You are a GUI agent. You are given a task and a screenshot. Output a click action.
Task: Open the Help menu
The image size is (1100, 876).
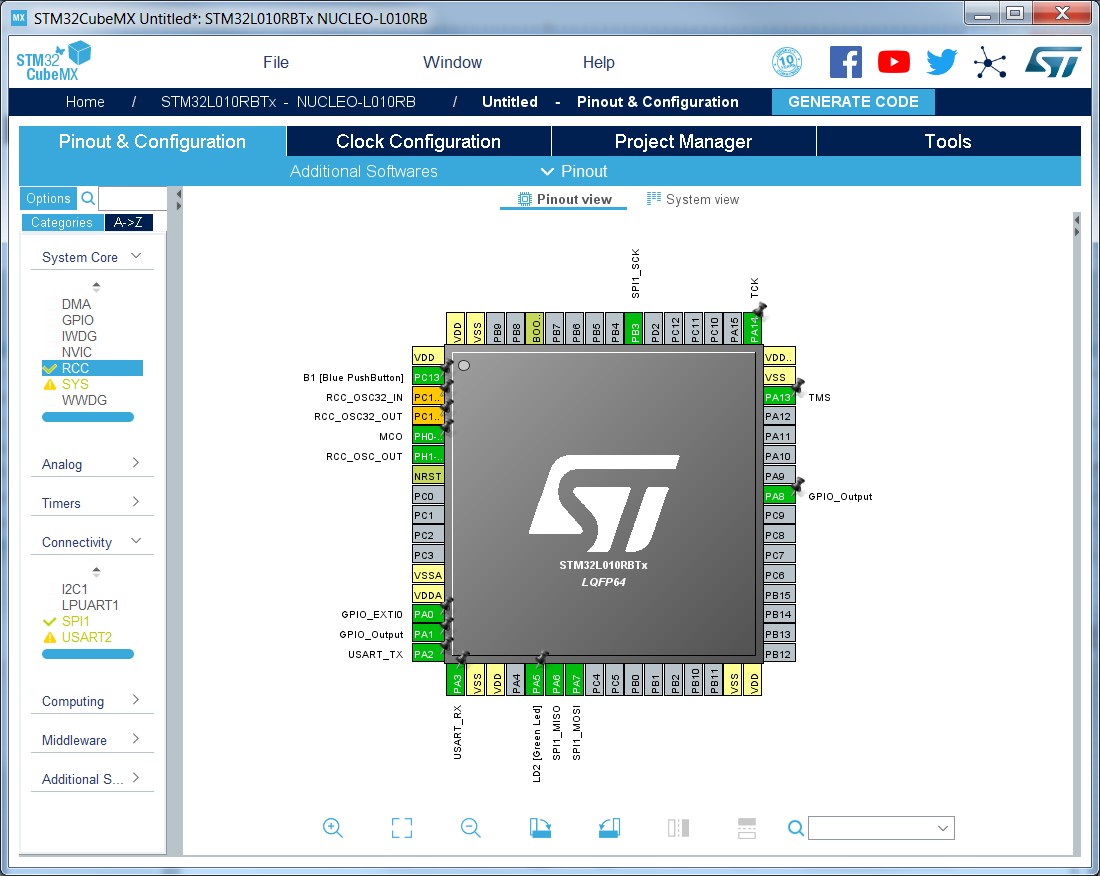(x=598, y=62)
